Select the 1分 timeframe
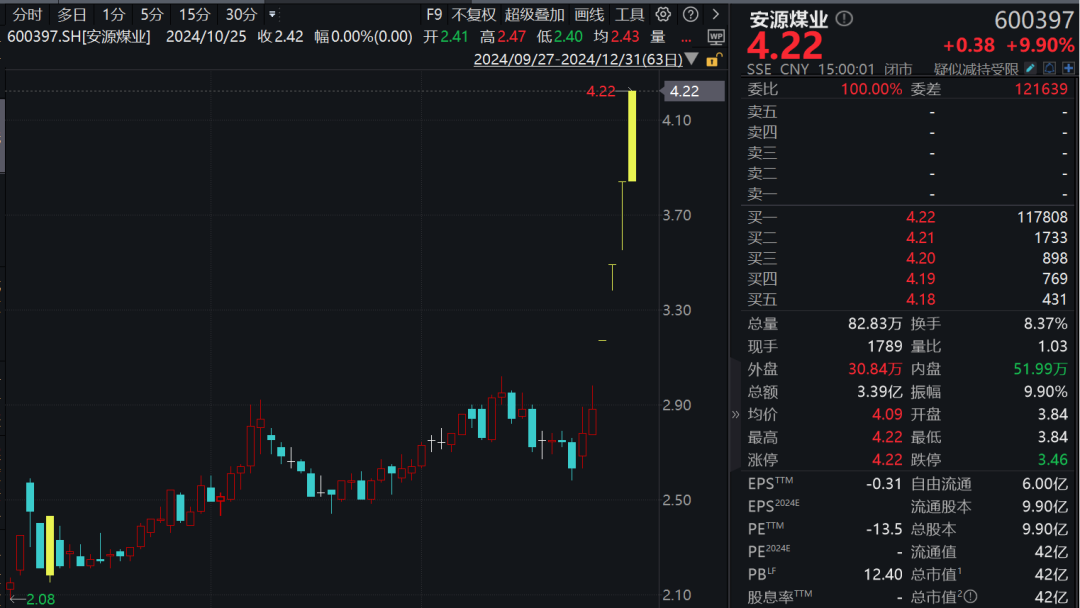 coord(114,14)
